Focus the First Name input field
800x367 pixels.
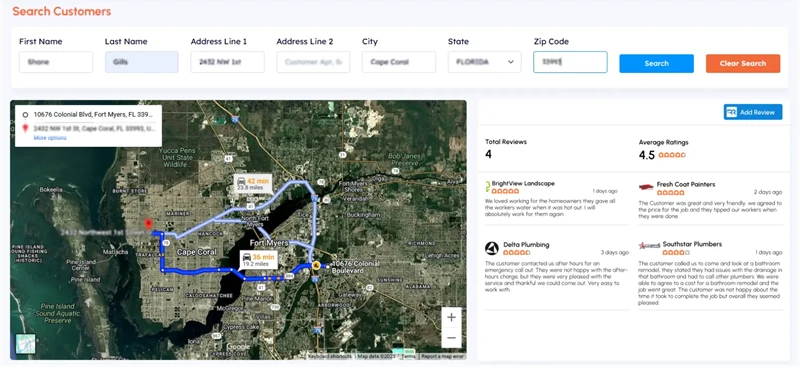tap(56, 62)
